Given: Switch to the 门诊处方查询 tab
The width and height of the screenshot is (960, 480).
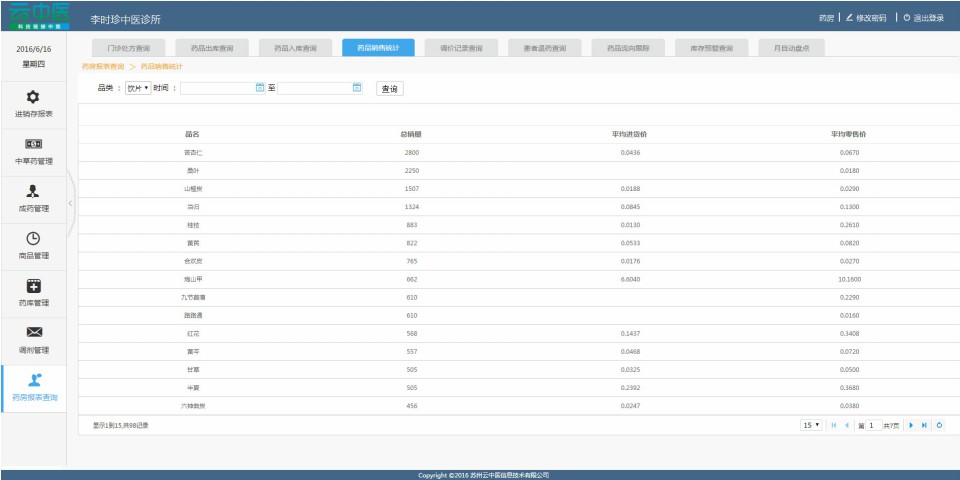Looking at the screenshot, I should [x=129, y=48].
